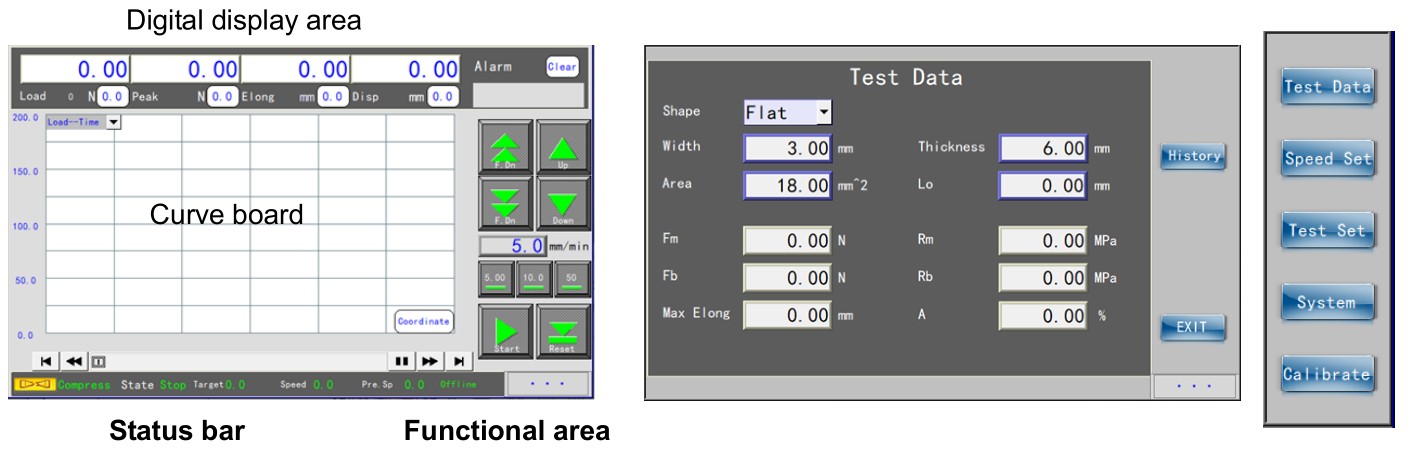Jump to first curve point with skip-back button
1417x462 pixels.
[46, 361]
